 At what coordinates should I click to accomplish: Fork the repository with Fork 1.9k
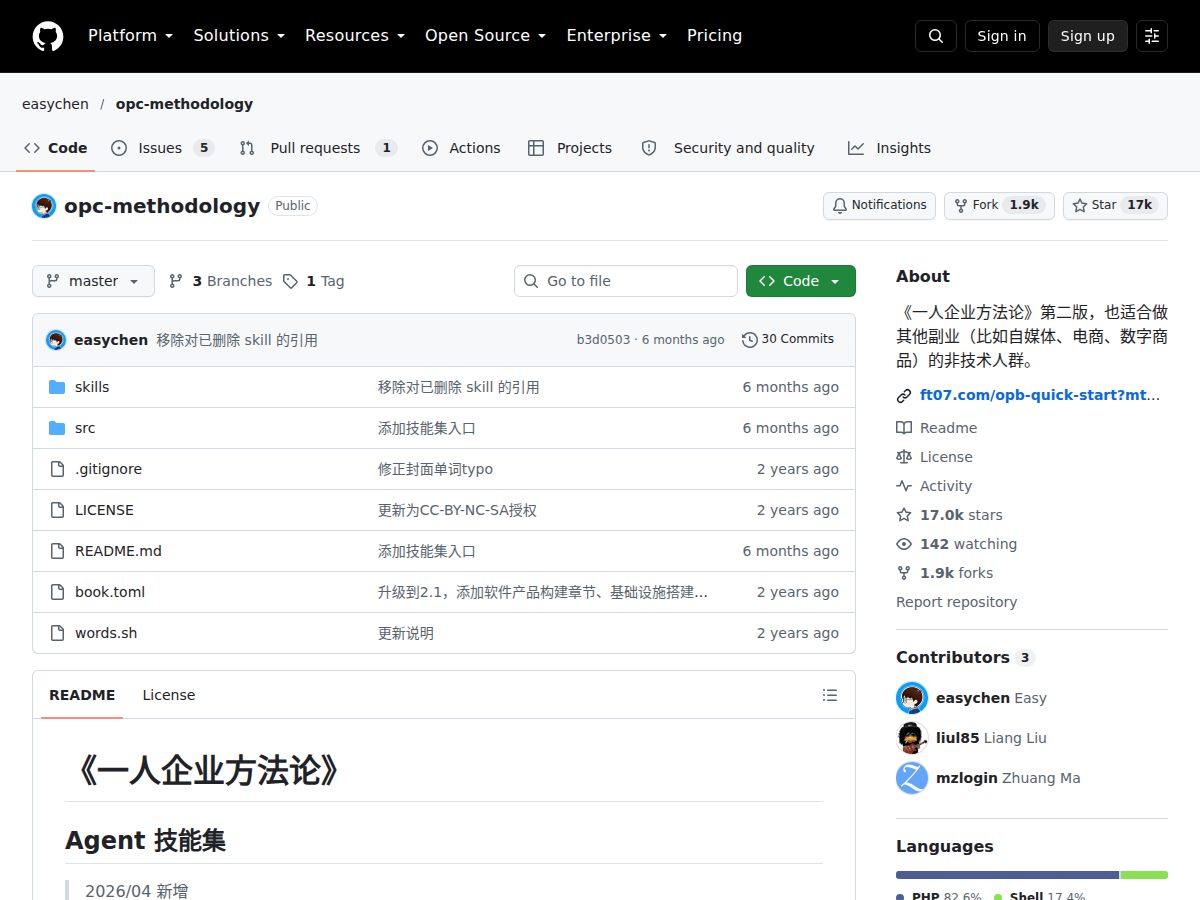[999, 206]
